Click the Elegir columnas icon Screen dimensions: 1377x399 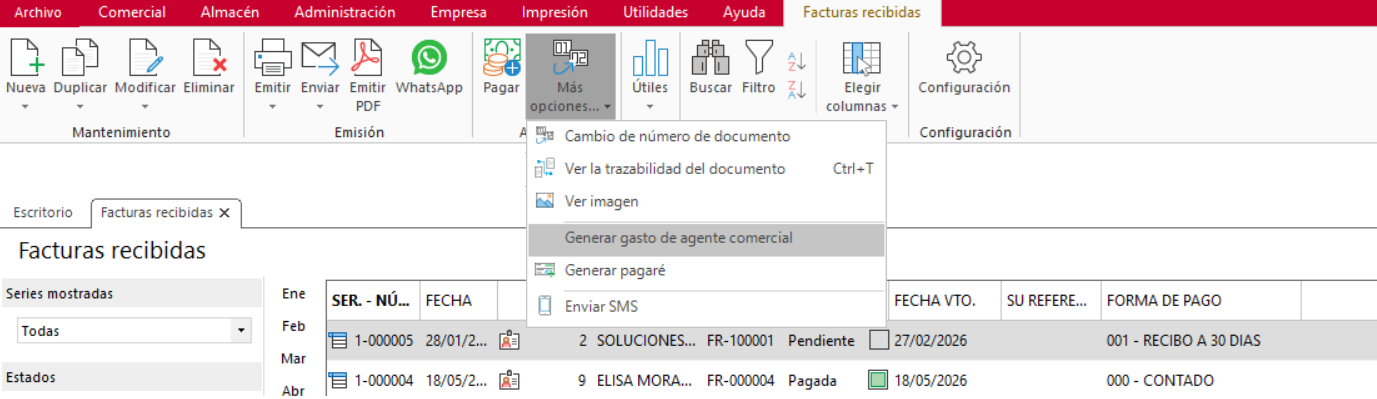(861, 58)
